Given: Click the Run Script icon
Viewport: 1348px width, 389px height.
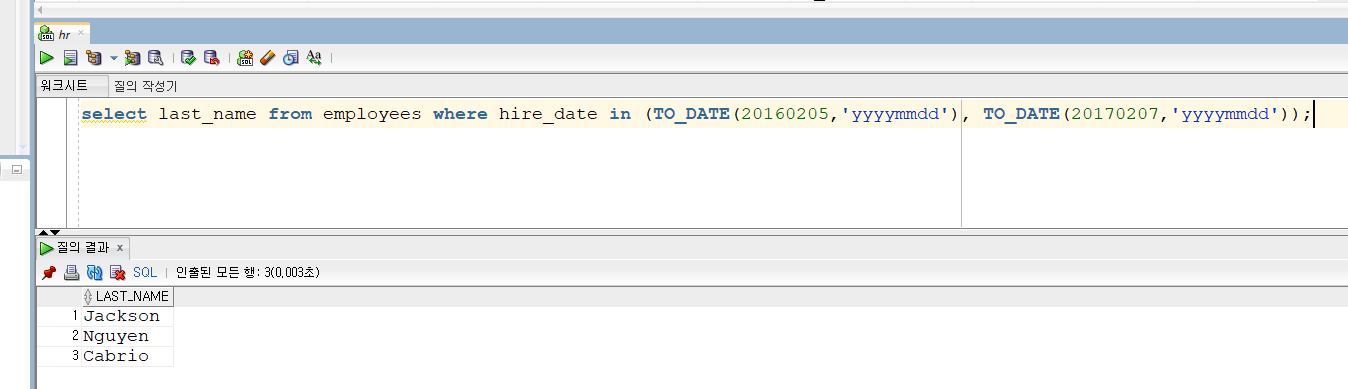Looking at the screenshot, I should pos(70,58).
